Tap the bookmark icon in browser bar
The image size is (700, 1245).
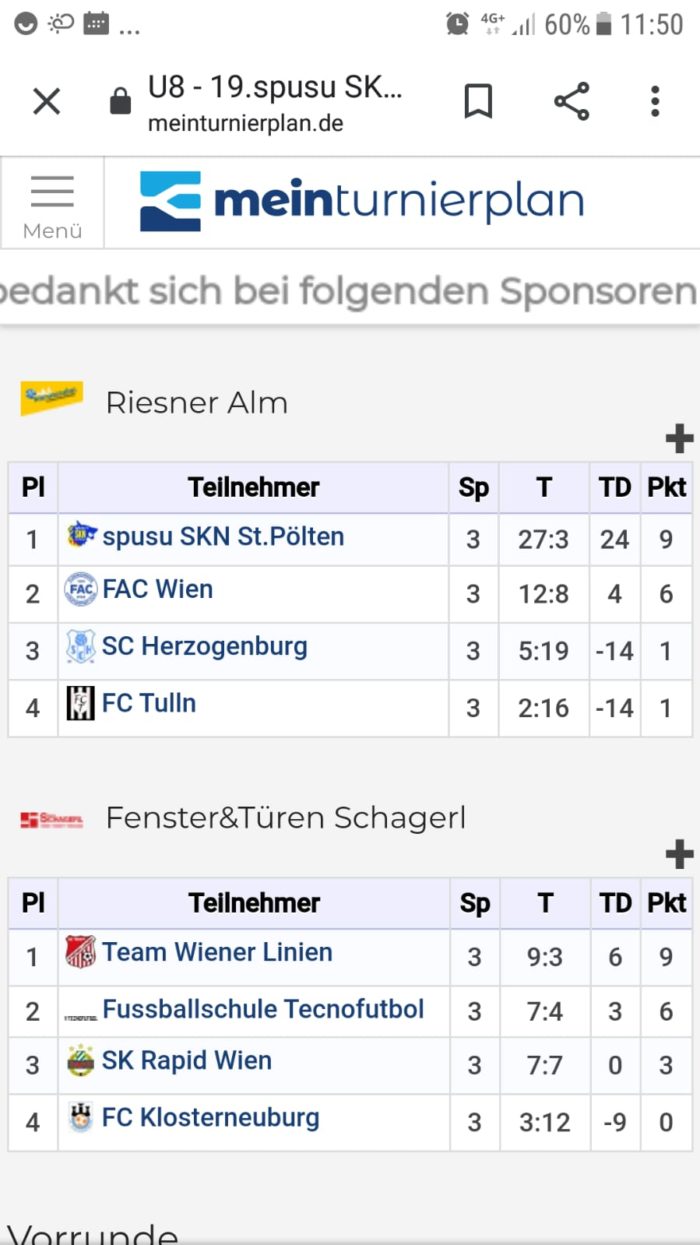click(478, 101)
